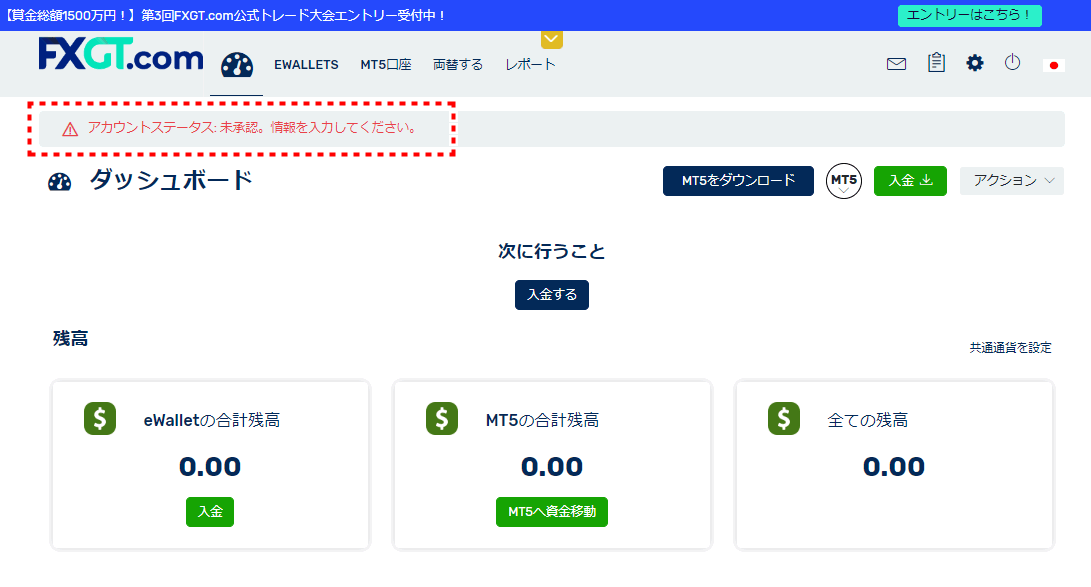Click the 入金する button
This screenshot has height=587, width=1091.
point(552,295)
